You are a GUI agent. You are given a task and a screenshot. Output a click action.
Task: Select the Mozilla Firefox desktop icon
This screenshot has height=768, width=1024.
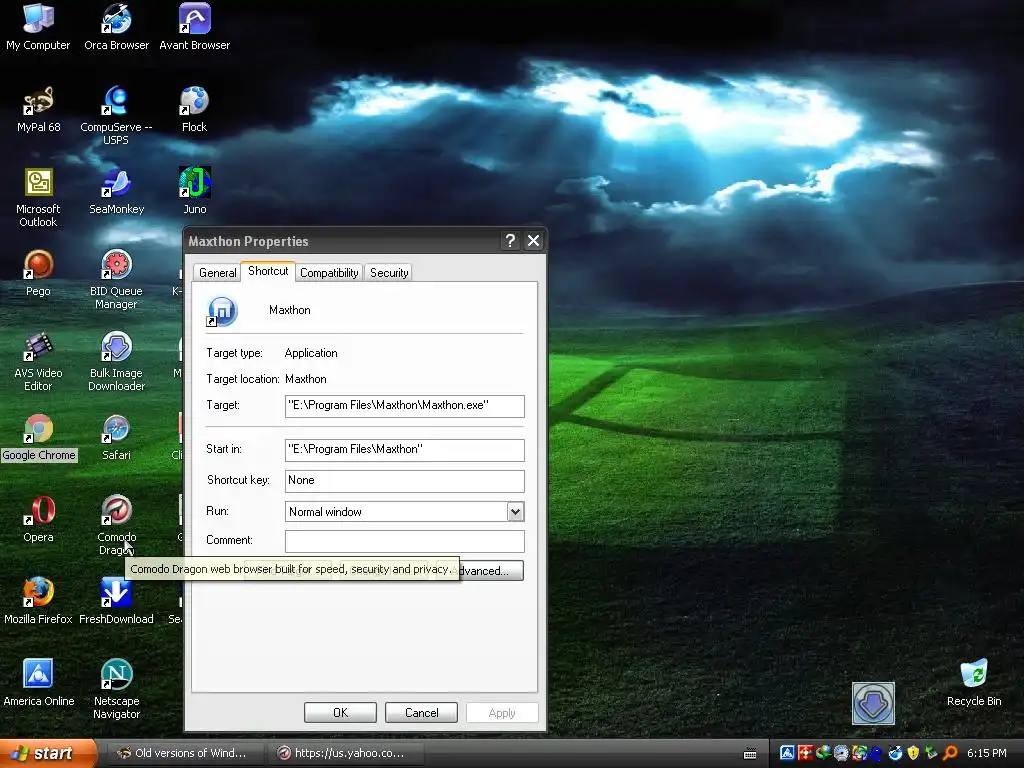coord(38,601)
